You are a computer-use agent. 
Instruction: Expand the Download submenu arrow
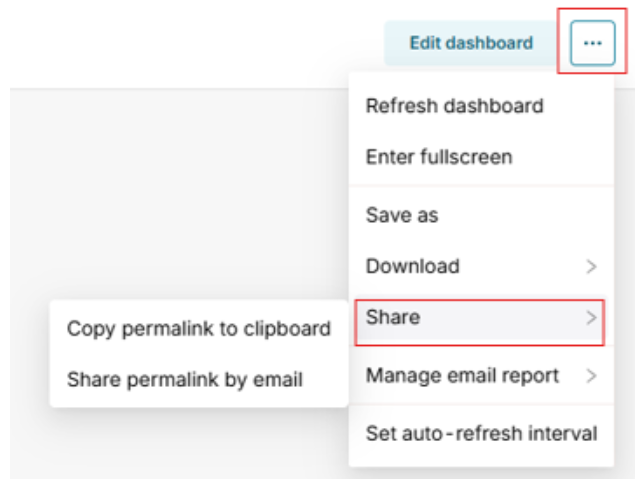(592, 267)
